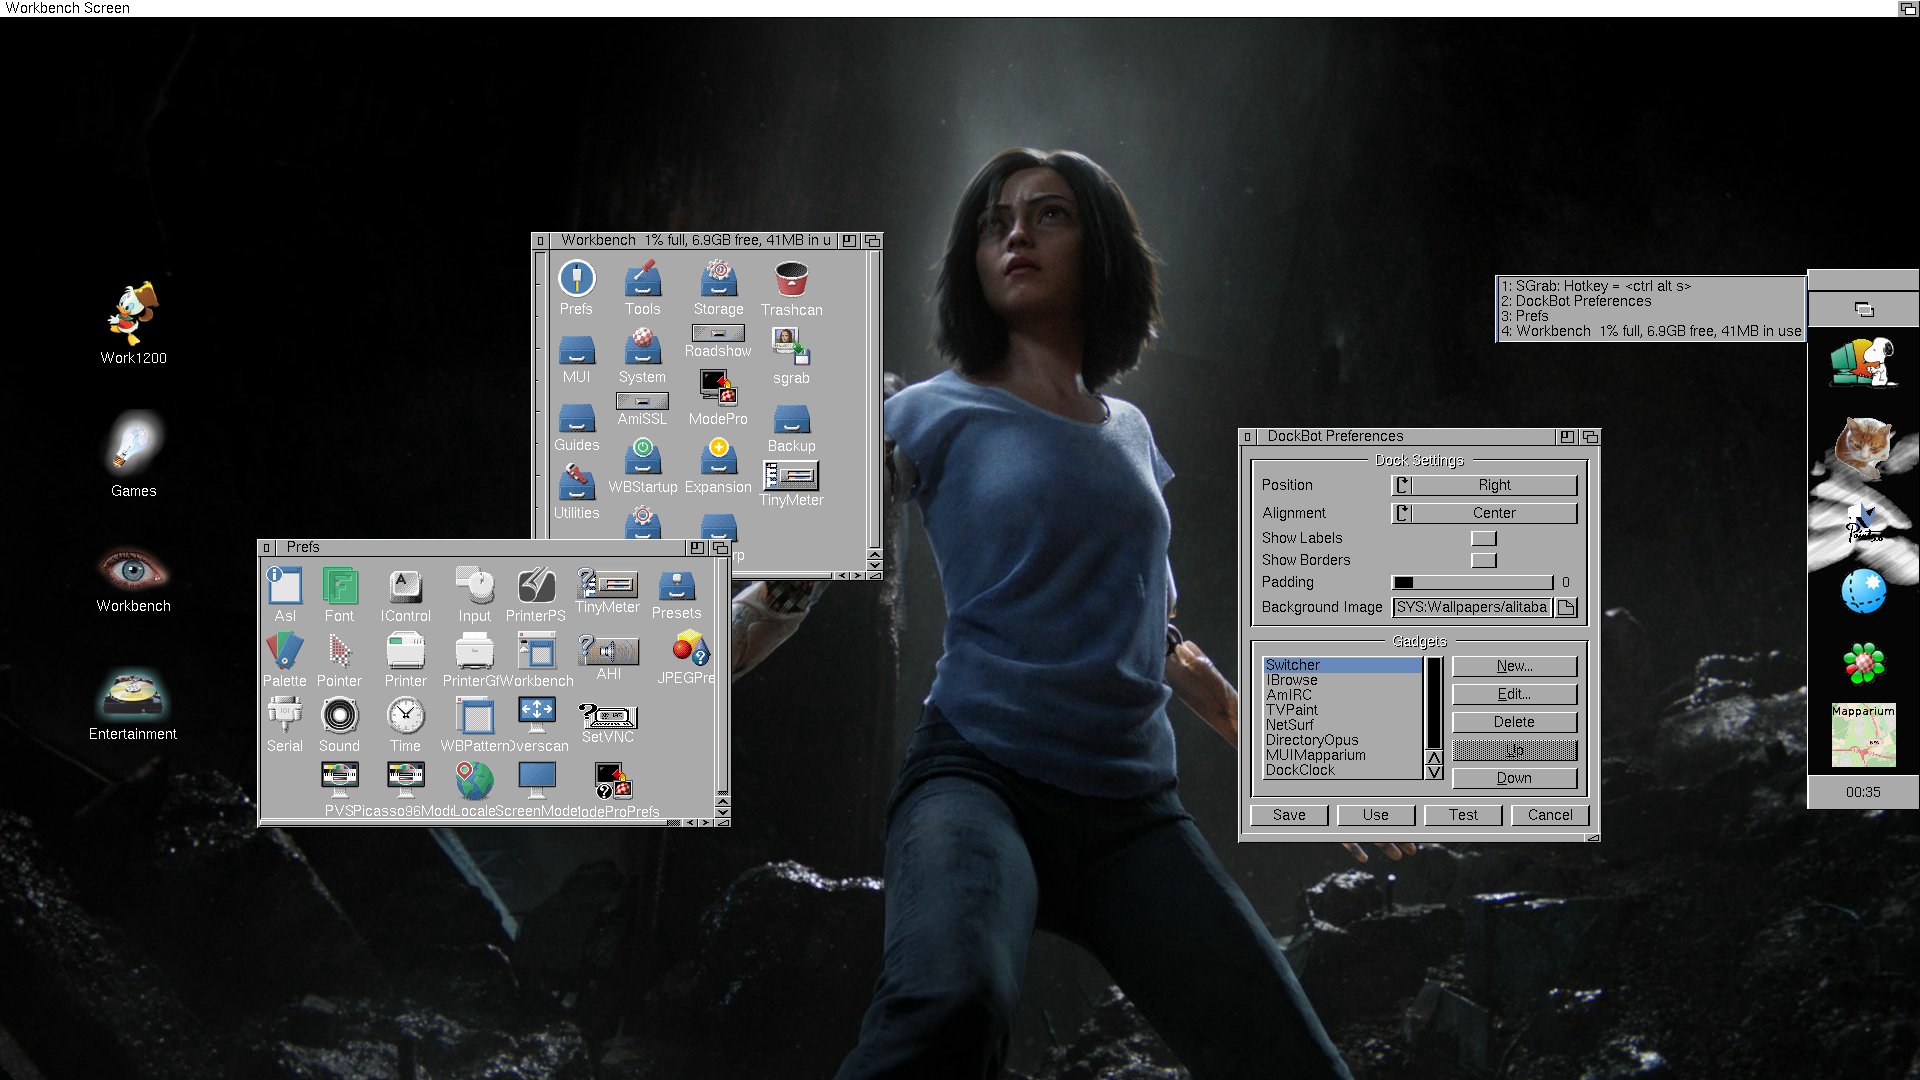Select NetSurf in the Gadgets list

pyautogui.click(x=1342, y=725)
